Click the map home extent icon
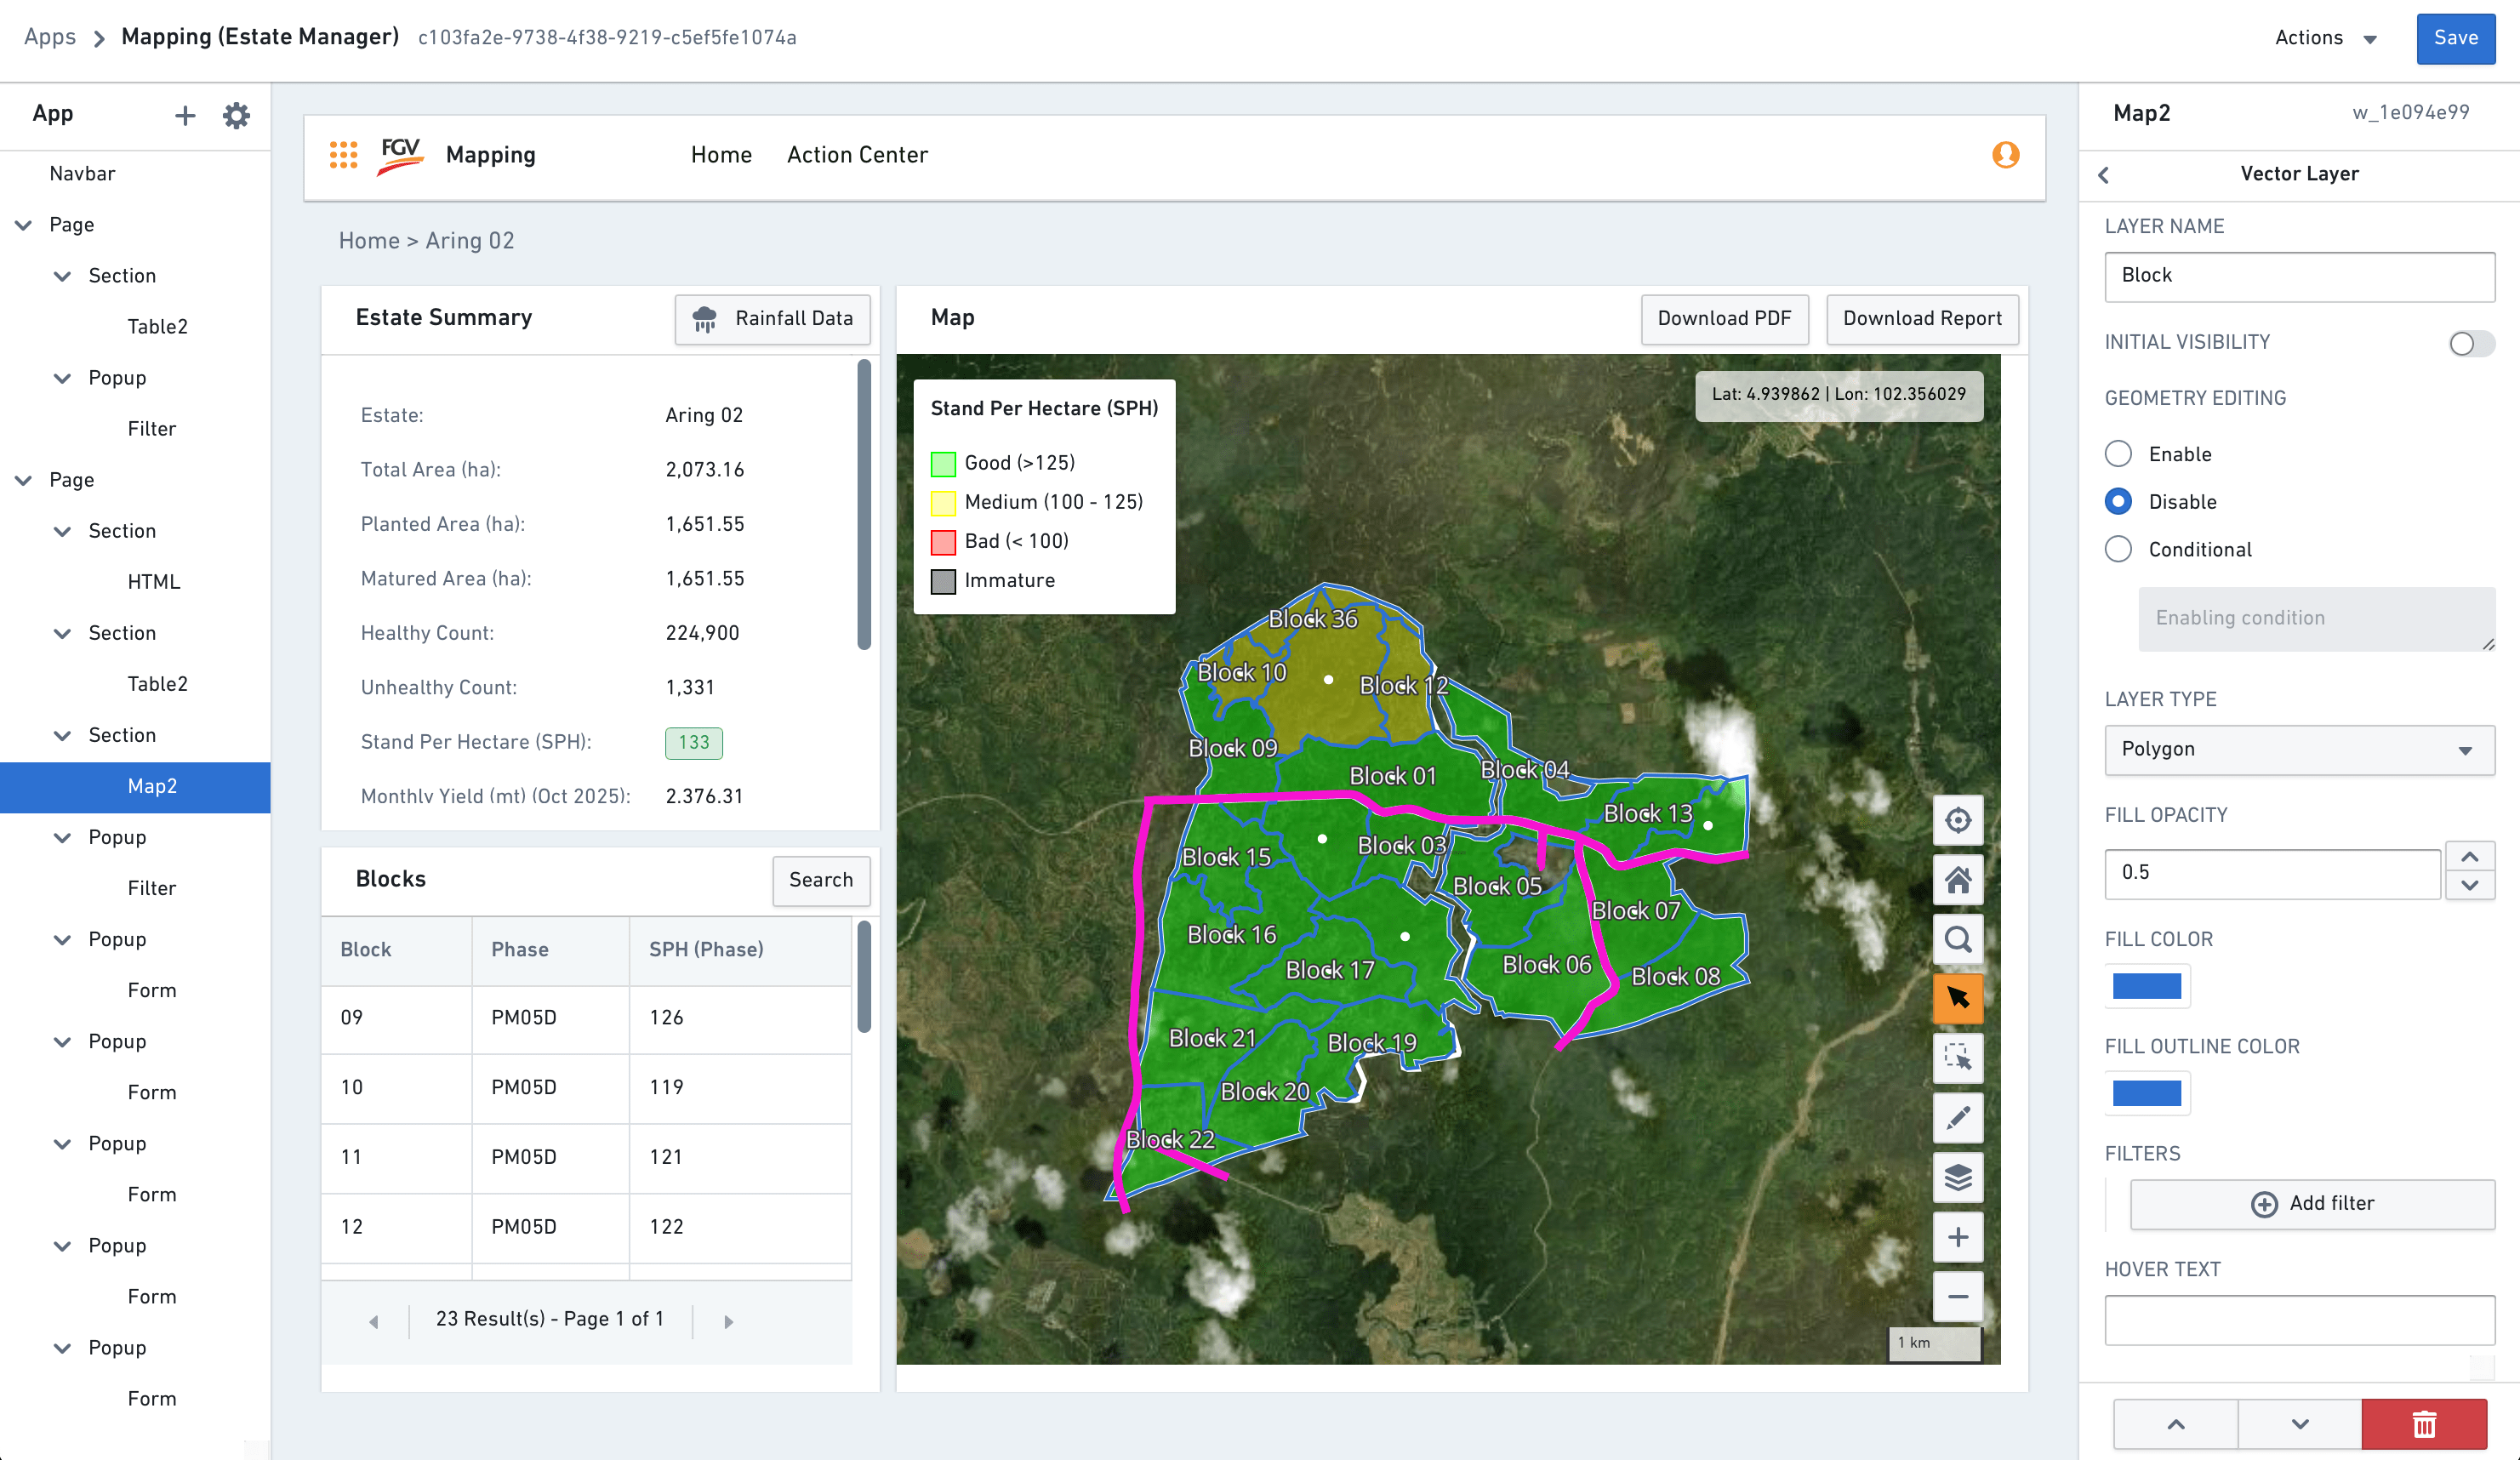The image size is (2520, 1460). (x=1957, y=880)
